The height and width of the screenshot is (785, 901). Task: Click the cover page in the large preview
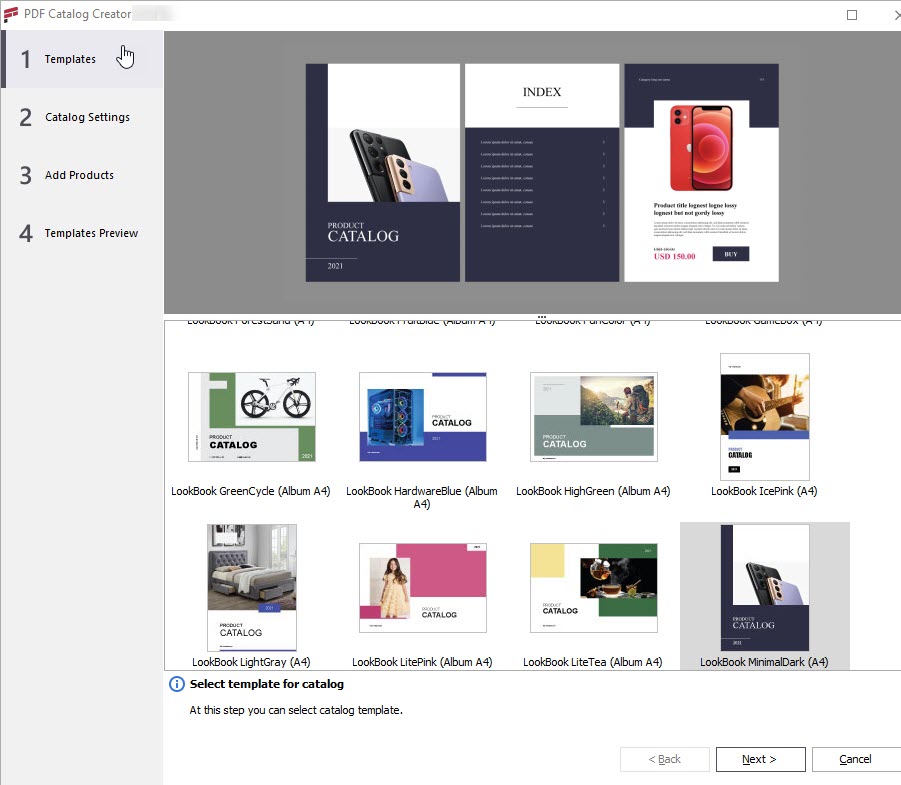pyautogui.click(x=383, y=172)
